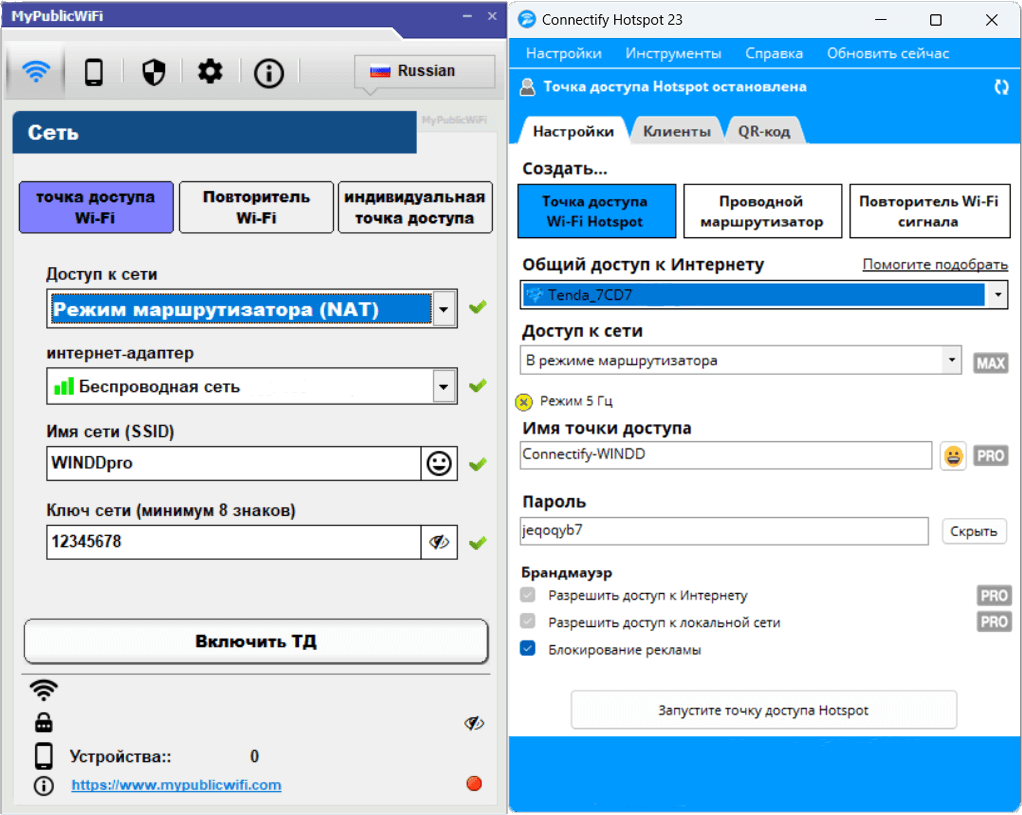
Task: Click the Russian flag language selector
Action: click(424, 71)
